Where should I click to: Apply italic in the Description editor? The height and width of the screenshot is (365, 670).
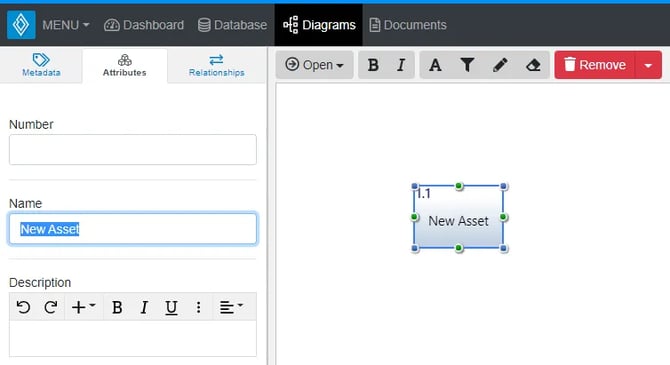click(x=144, y=307)
